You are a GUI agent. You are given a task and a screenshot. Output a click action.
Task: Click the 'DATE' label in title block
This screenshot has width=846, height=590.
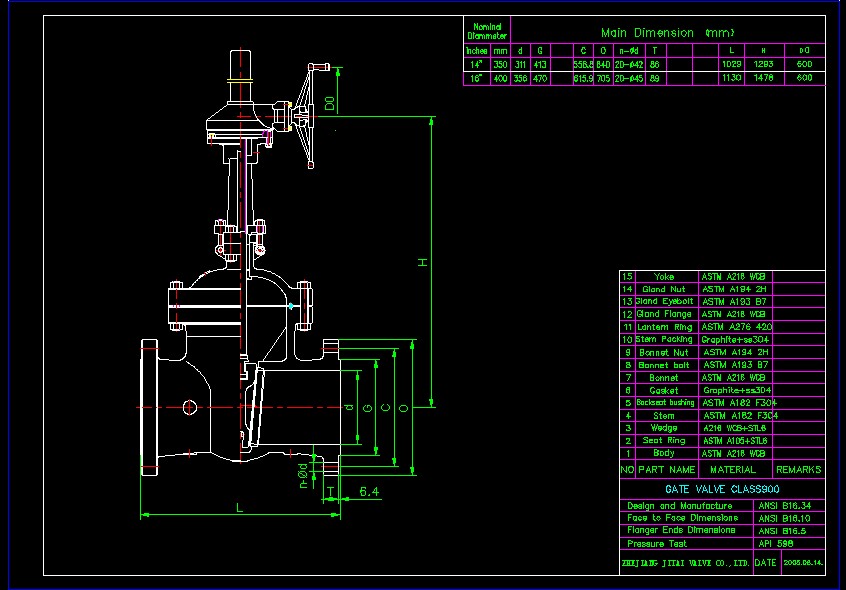[765, 562]
